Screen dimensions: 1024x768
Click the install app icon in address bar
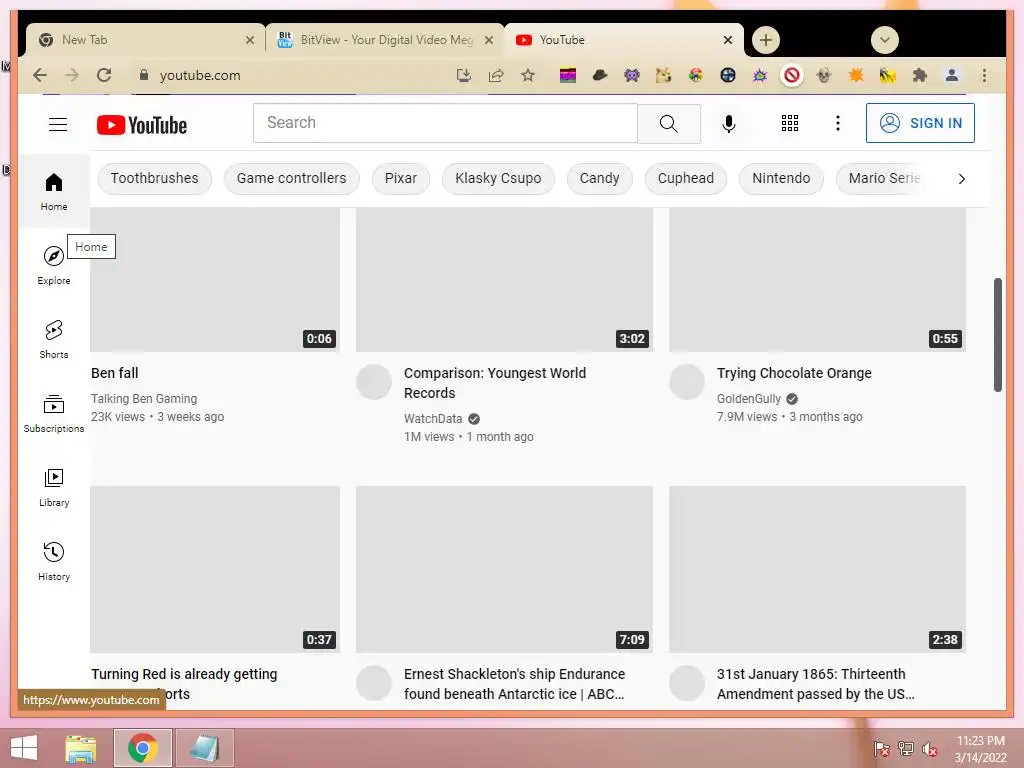point(464,75)
